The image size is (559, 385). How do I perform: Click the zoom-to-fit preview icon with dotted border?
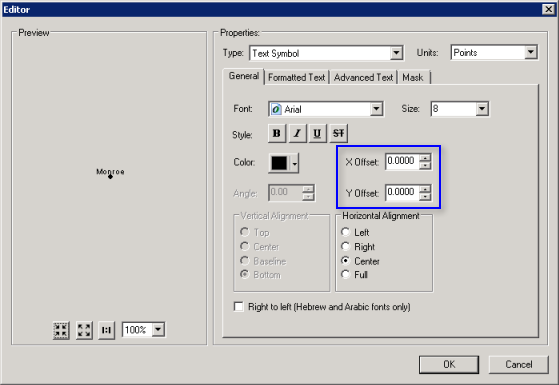[61, 330]
